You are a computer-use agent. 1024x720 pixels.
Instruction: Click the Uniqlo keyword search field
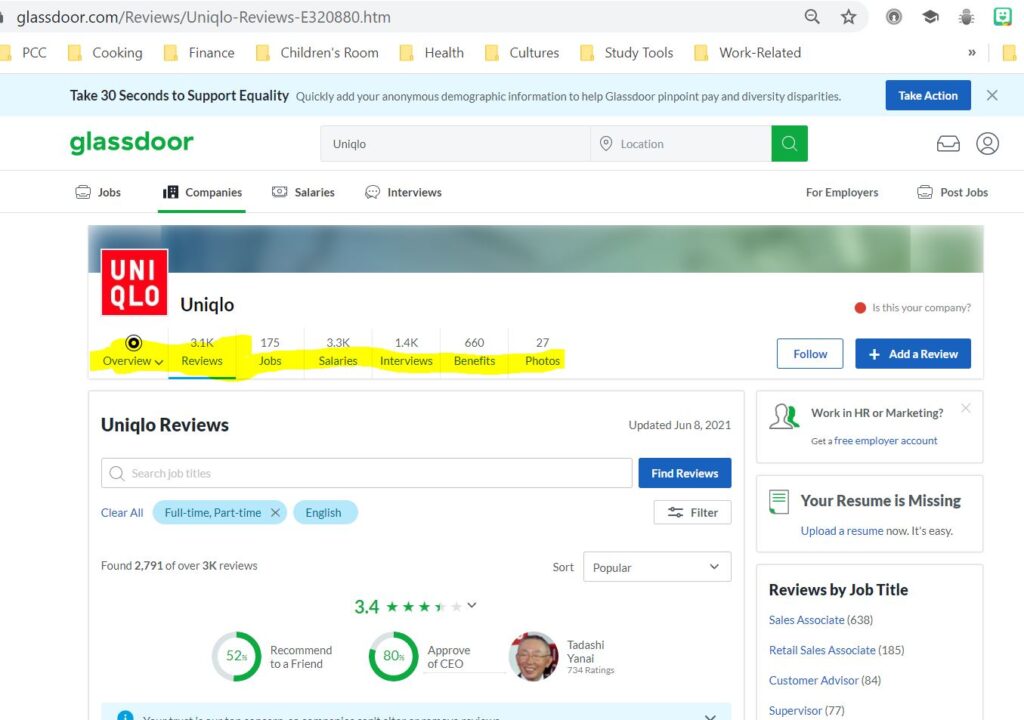click(455, 144)
